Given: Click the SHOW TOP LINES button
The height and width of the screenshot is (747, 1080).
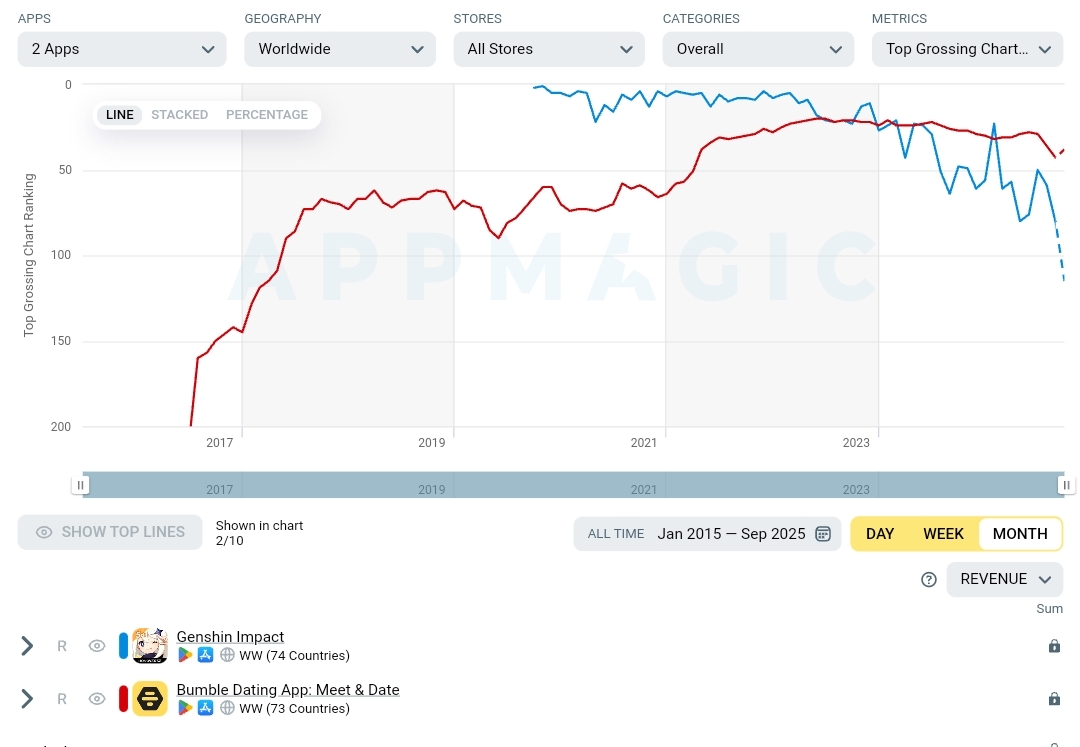Looking at the screenshot, I should [110, 532].
